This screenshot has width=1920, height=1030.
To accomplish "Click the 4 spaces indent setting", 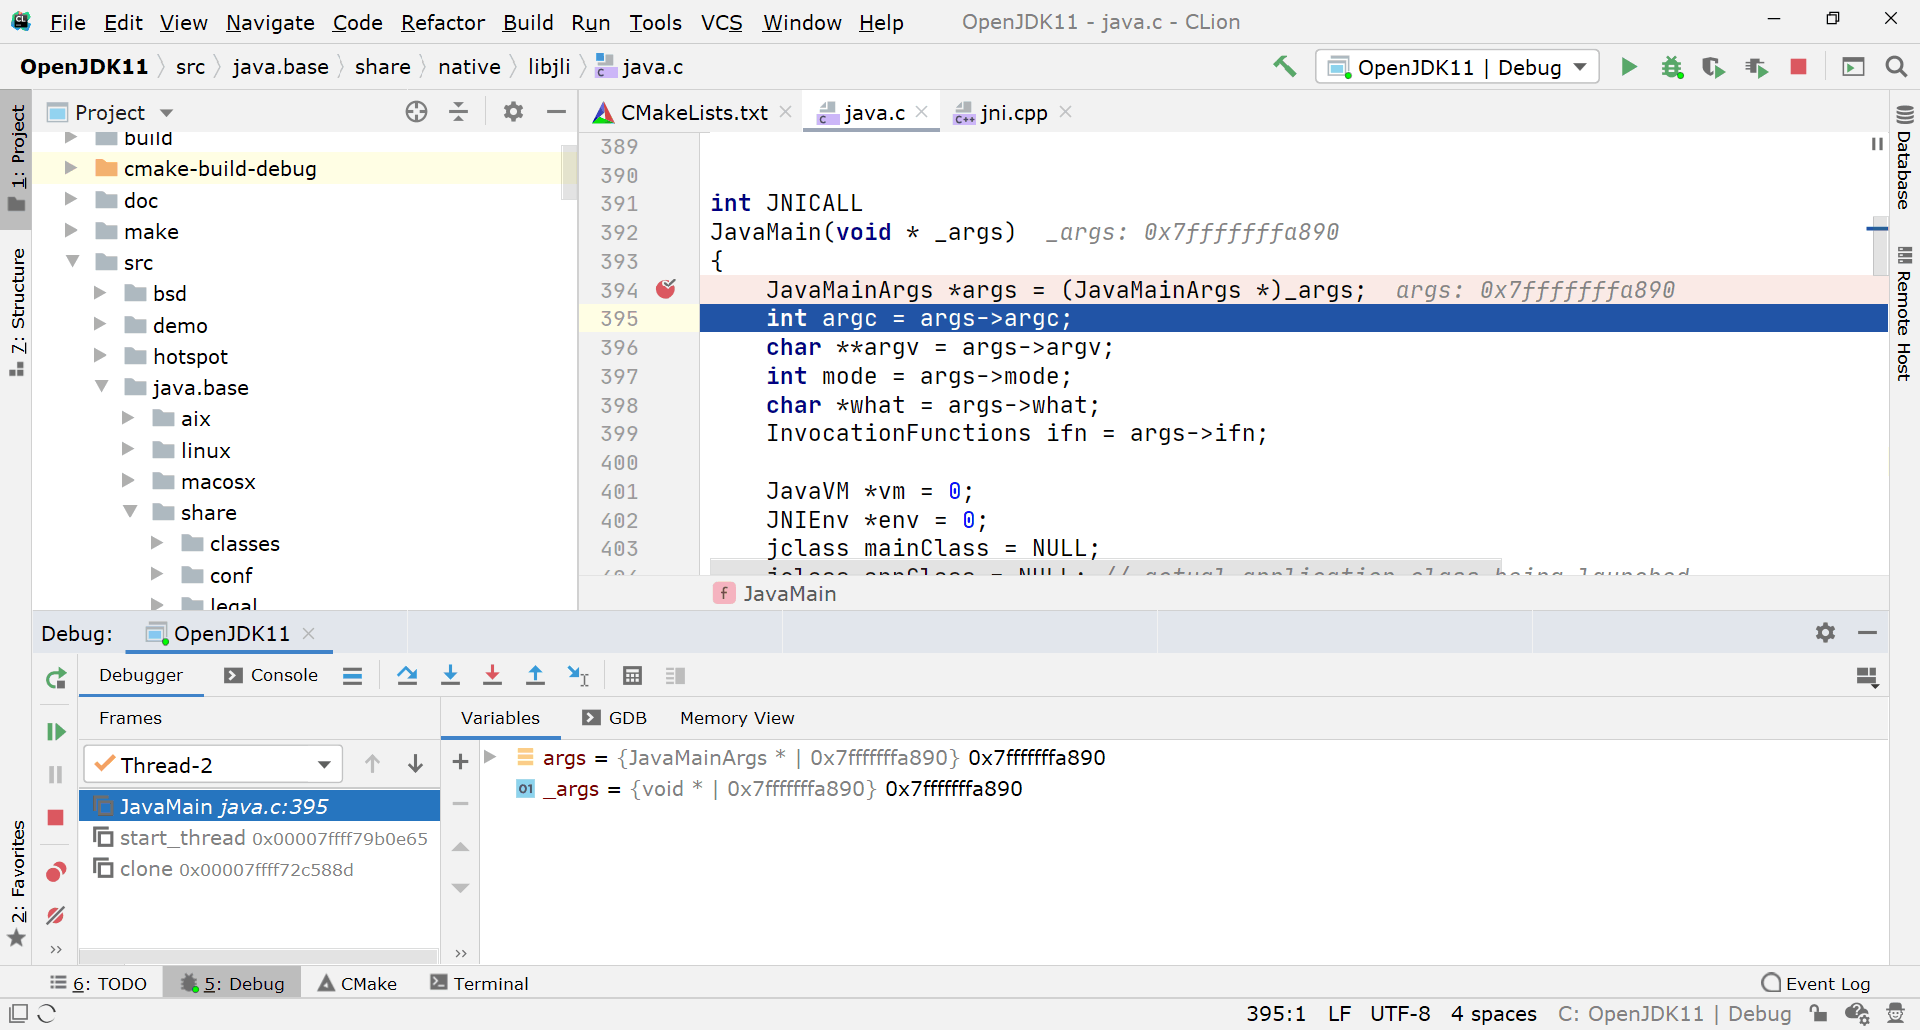I will [1493, 1014].
